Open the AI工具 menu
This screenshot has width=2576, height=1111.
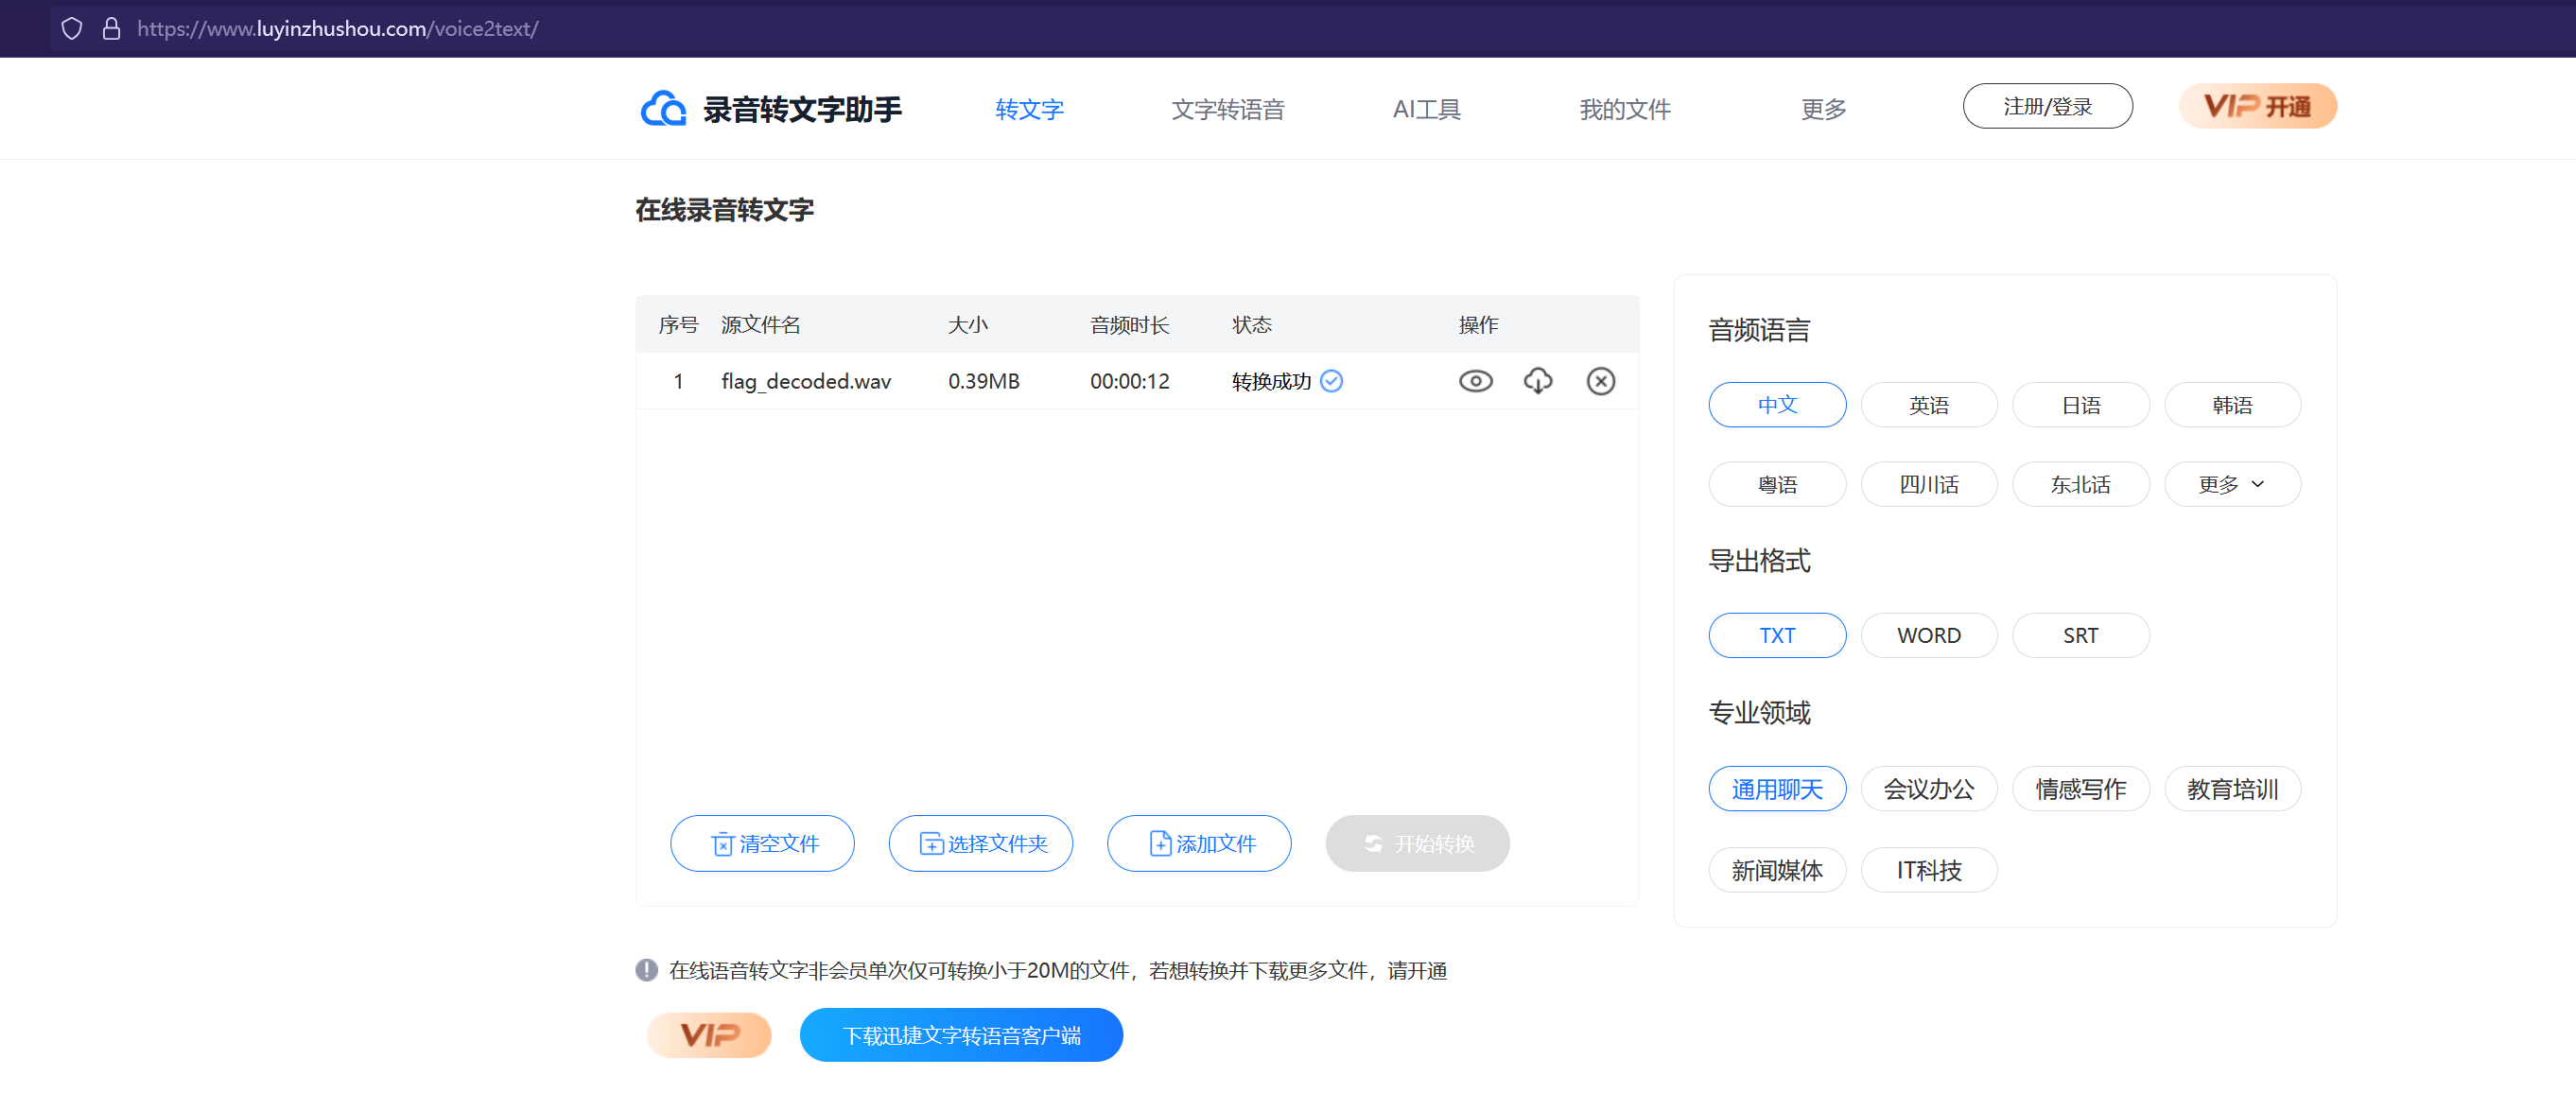click(x=1426, y=109)
